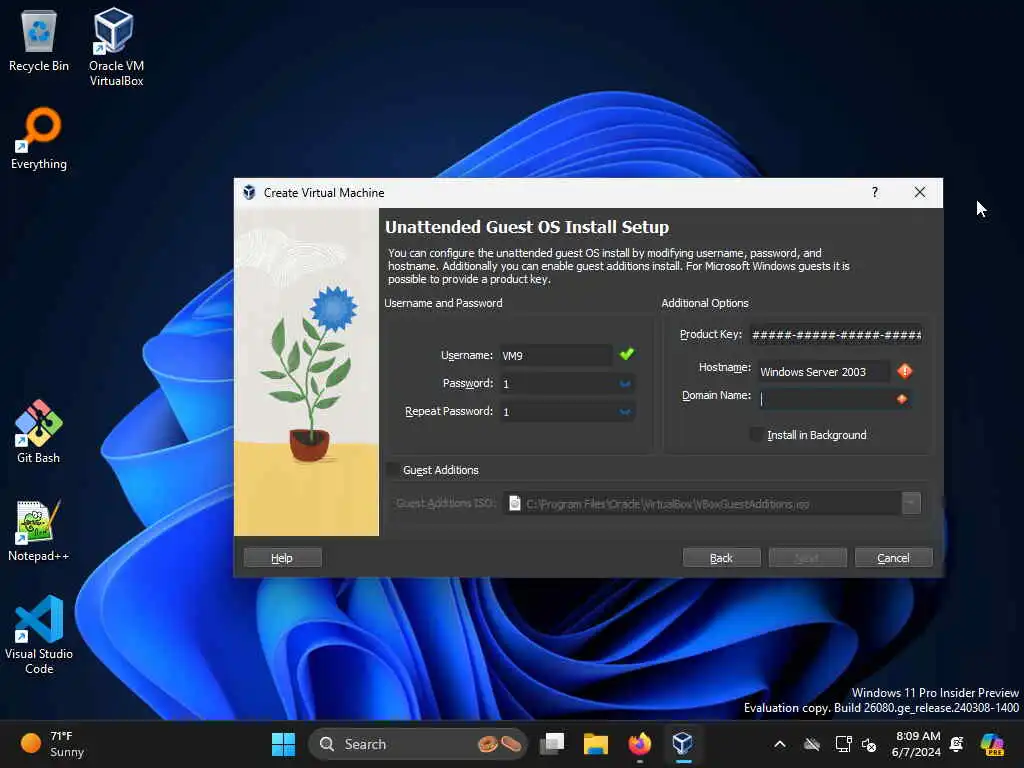
Task: Click the Cancel button
Action: 893,558
